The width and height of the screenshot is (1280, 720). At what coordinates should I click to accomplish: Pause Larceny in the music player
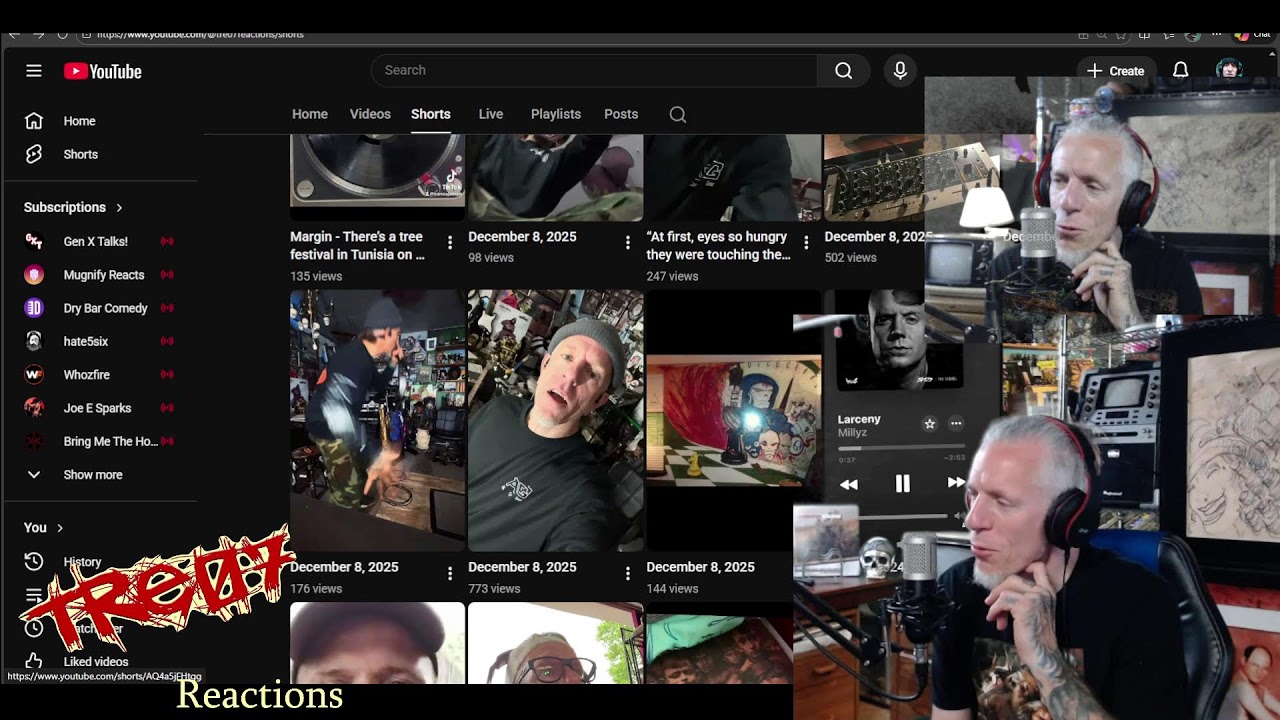(902, 484)
